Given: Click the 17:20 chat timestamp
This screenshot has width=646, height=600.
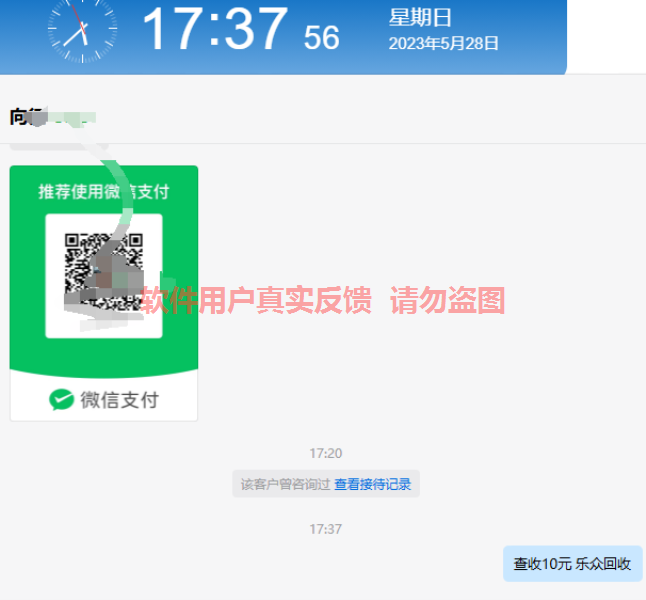Looking at the screenshot, I should point(325,453).
